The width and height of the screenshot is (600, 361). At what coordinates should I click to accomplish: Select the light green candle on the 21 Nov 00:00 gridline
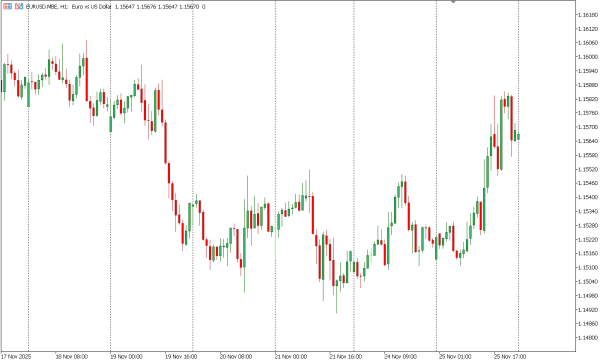coord(276,243)
